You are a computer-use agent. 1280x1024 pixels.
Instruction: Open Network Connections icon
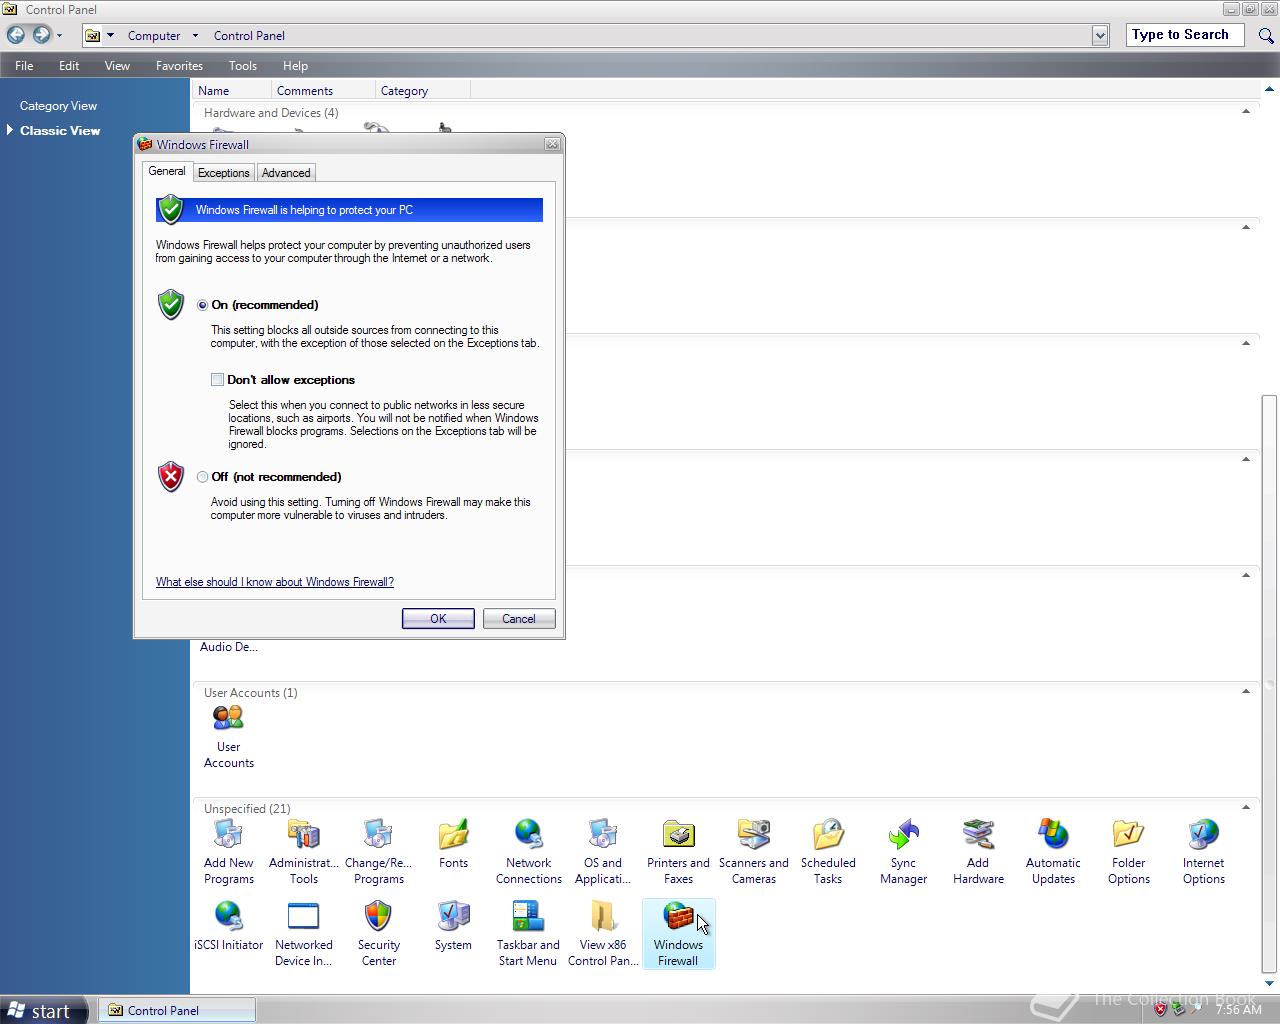[528, 852]
